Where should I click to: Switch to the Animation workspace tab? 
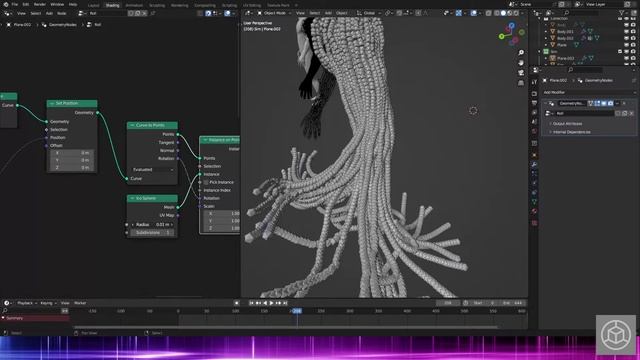click(134, 5)
